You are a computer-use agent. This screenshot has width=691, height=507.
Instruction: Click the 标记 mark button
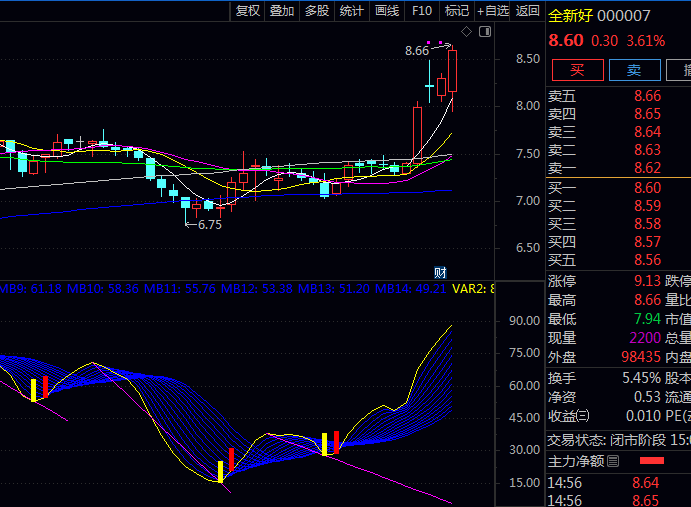tap(457, 11)
